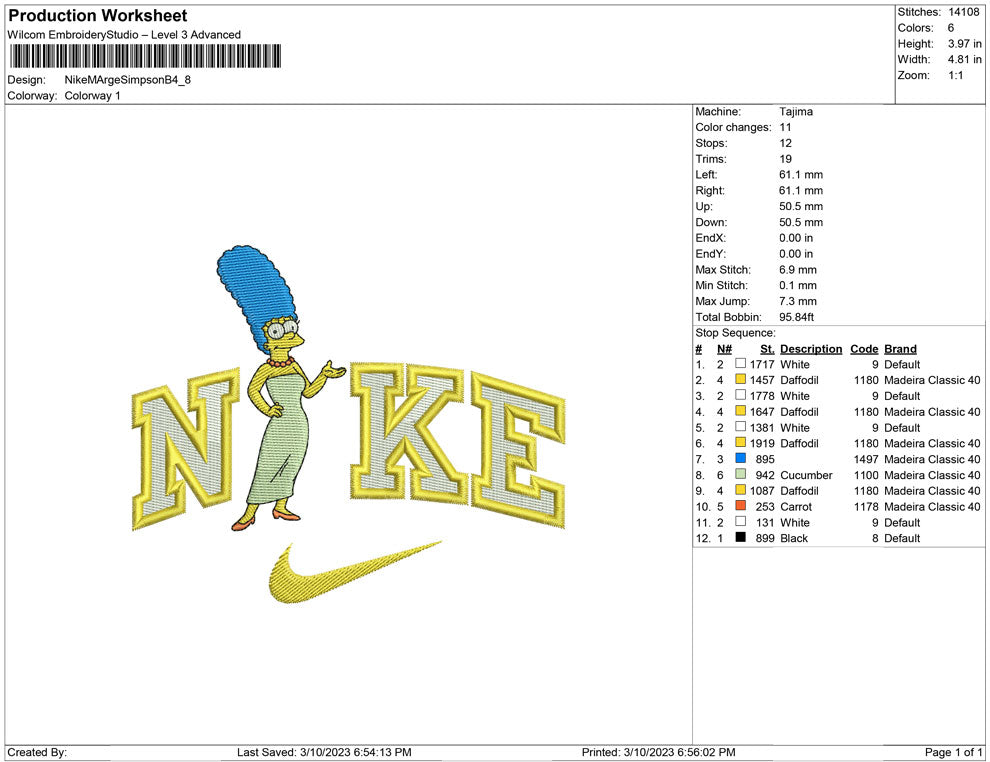Viewport: 990px width, 762px height.
Task: Choose the orange Carrot color swatch
Action: 741,506
